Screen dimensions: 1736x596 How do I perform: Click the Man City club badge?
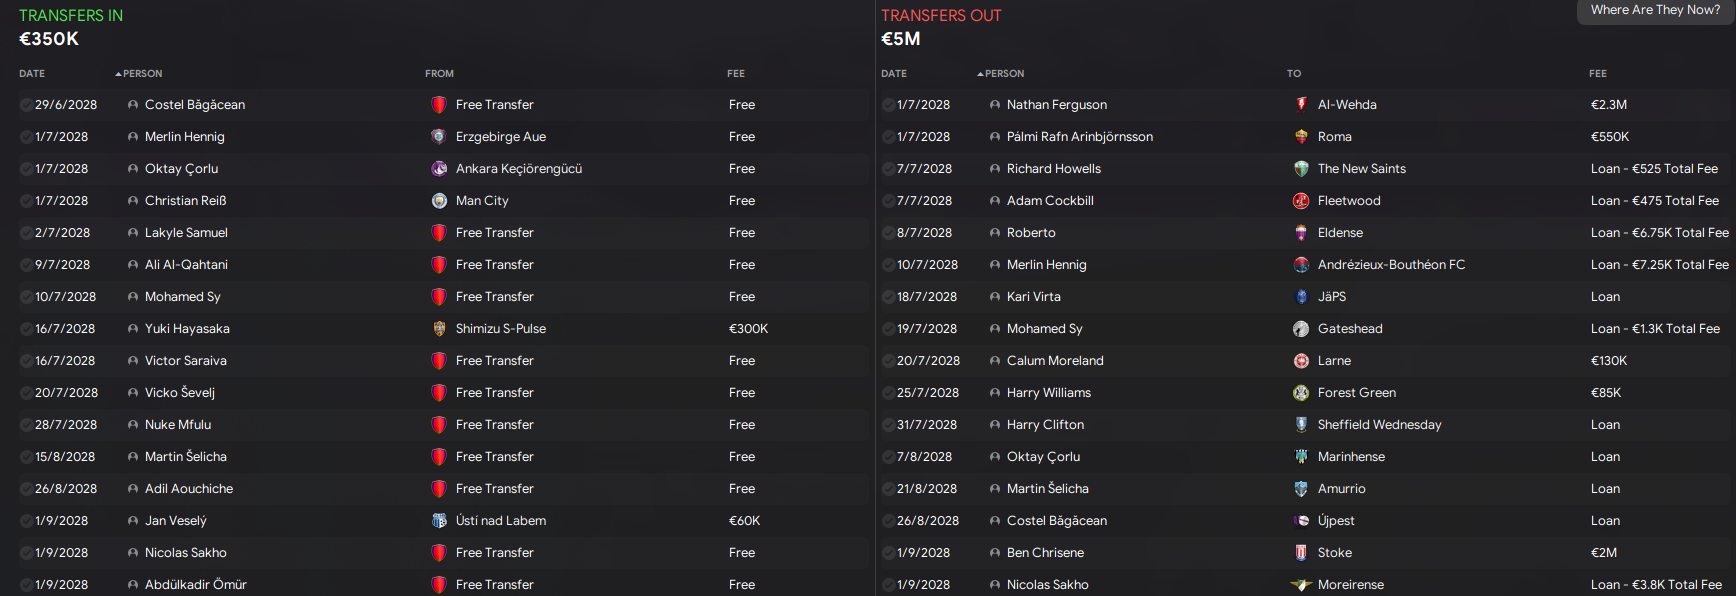[x=439, y=201]
